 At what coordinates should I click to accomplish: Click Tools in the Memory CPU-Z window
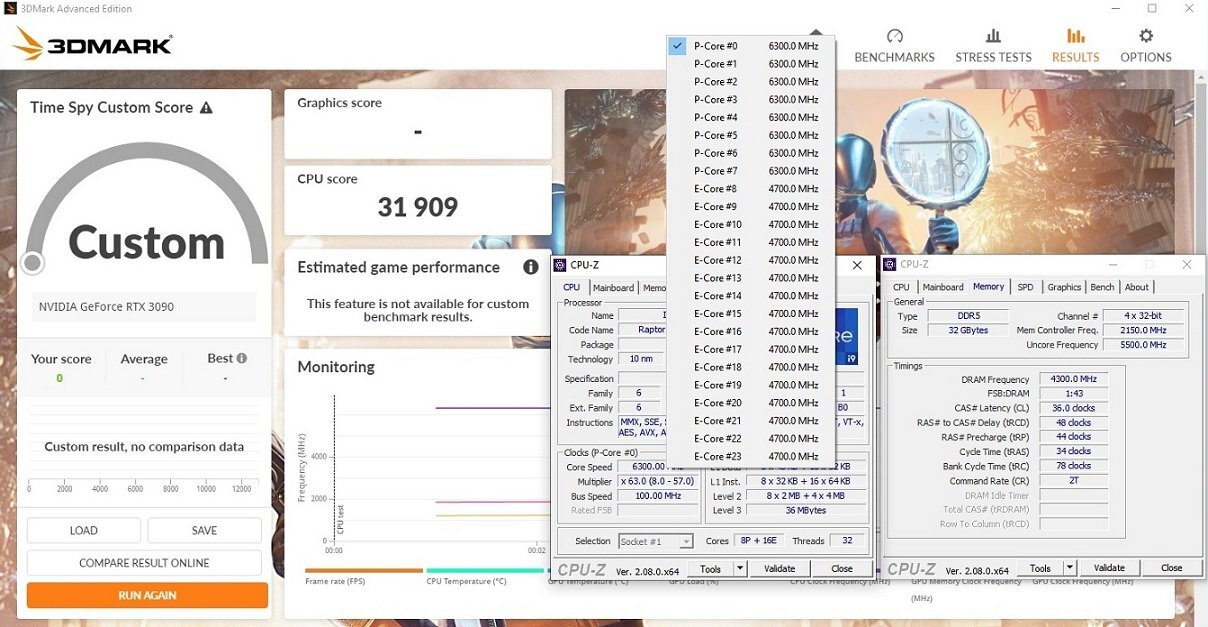click(1040, 568)
